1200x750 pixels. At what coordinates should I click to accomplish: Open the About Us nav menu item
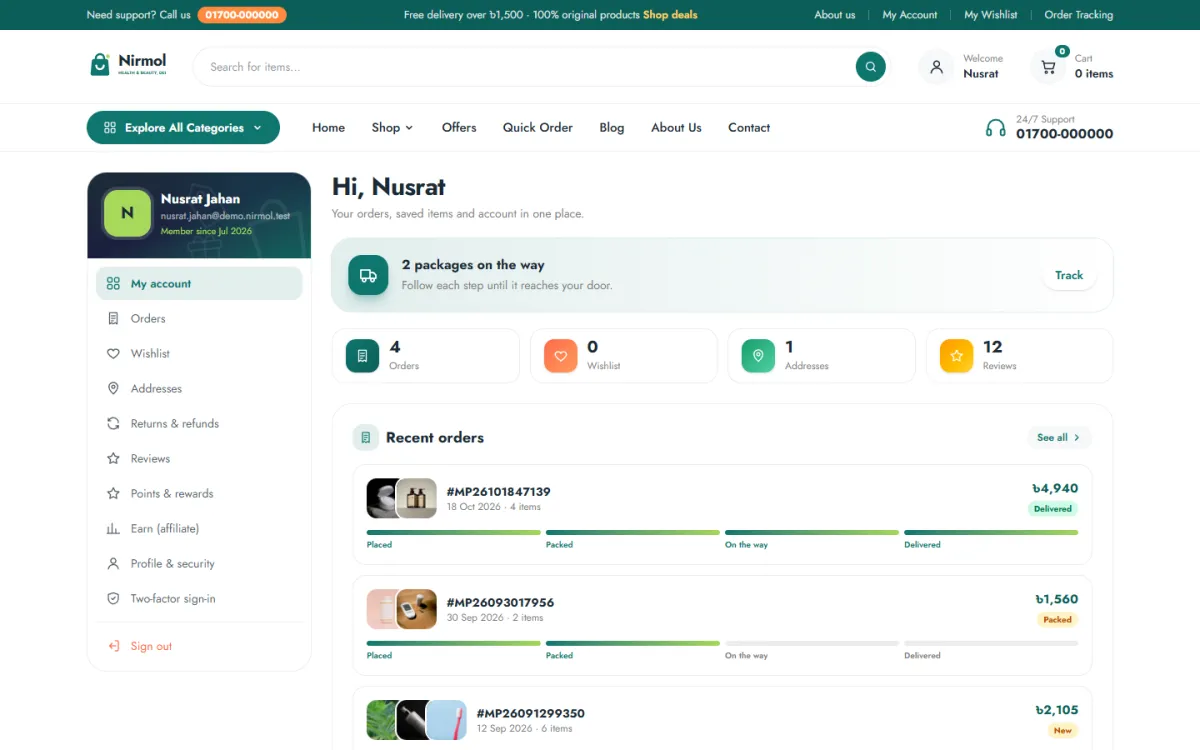pos(676,127)
